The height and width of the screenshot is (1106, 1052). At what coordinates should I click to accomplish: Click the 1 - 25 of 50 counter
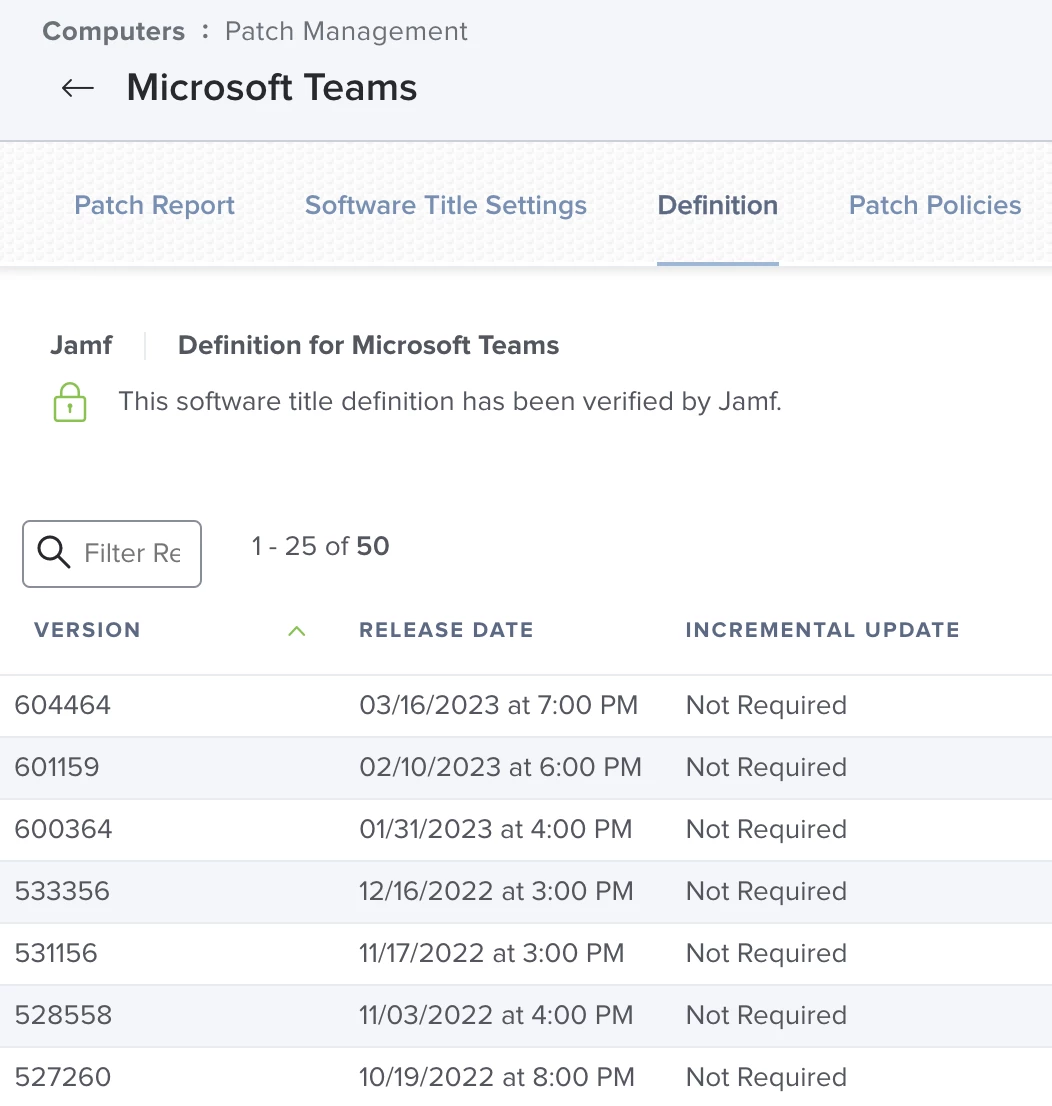click(x=320, y=547)
